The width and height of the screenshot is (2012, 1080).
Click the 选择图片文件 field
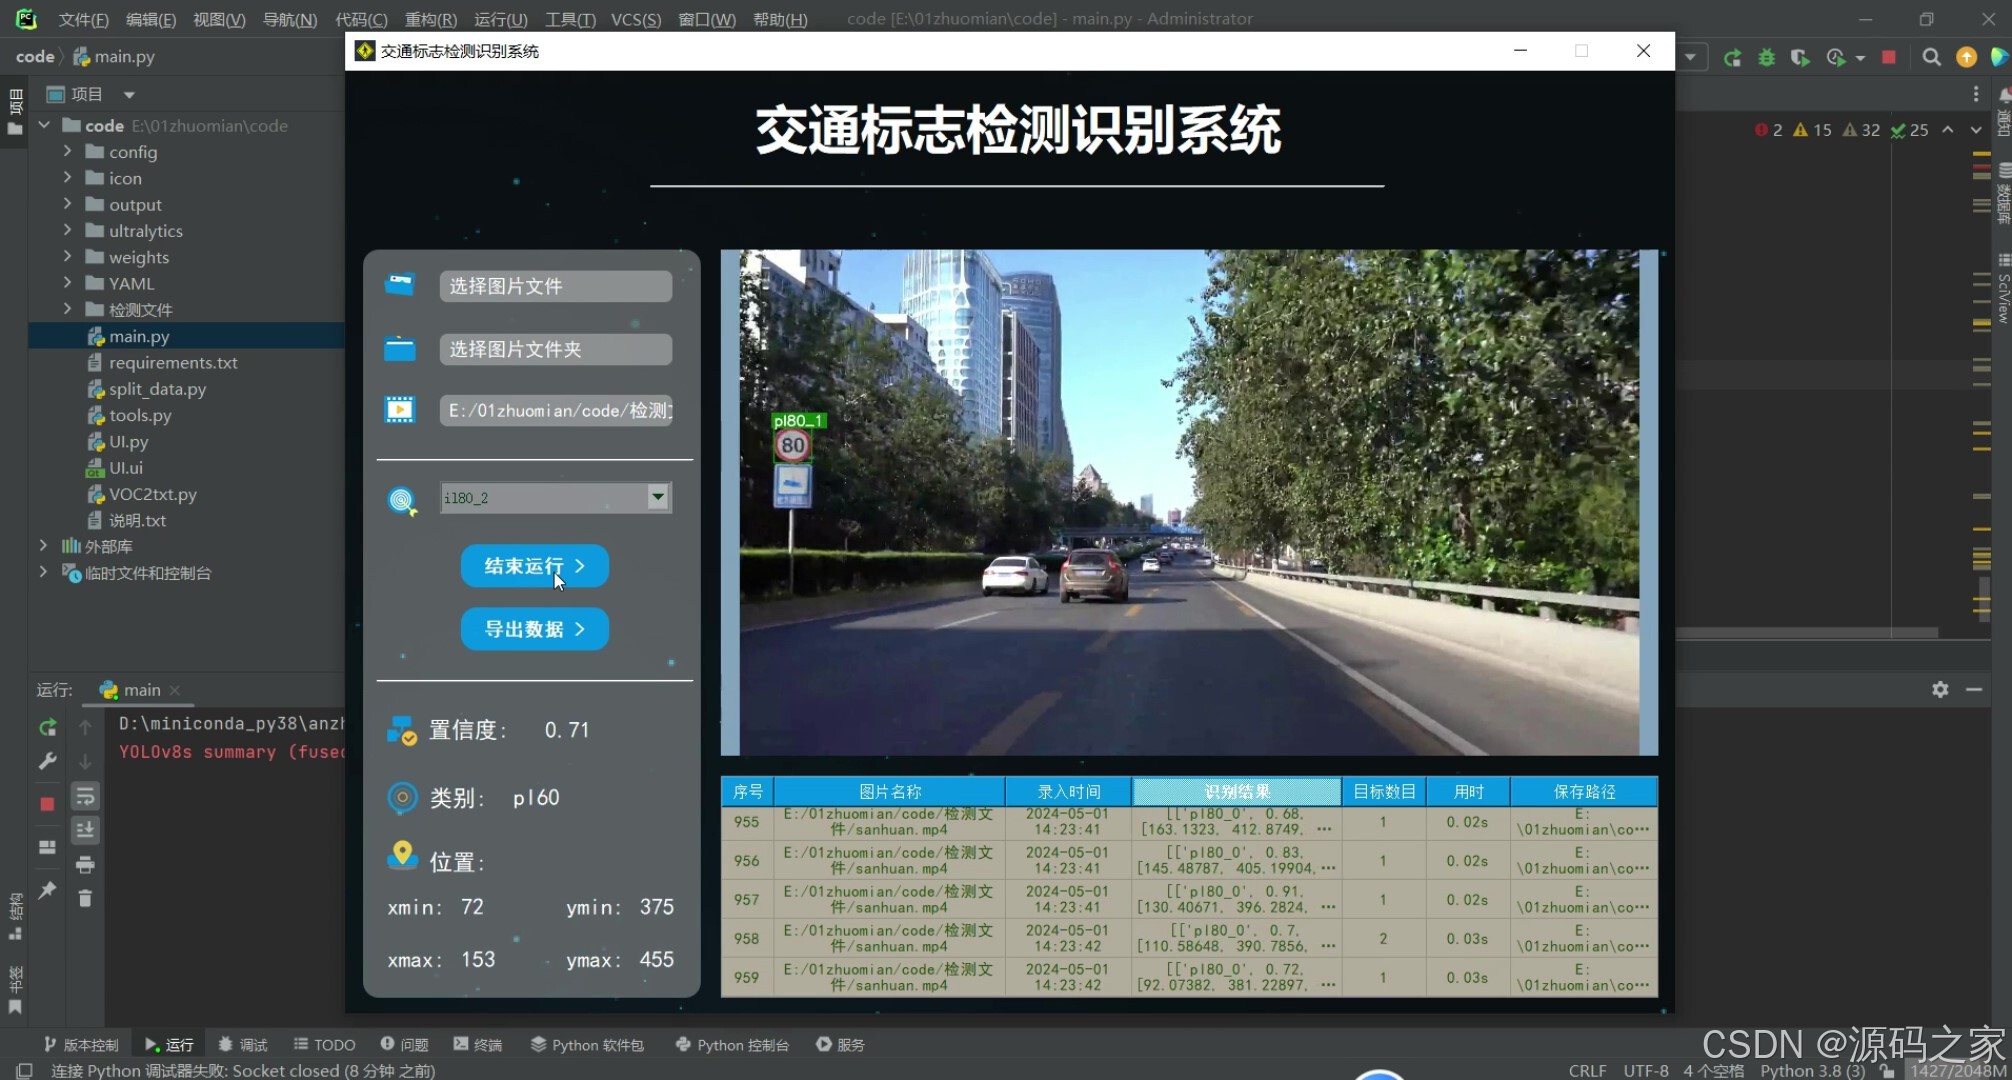coord(555,286)
